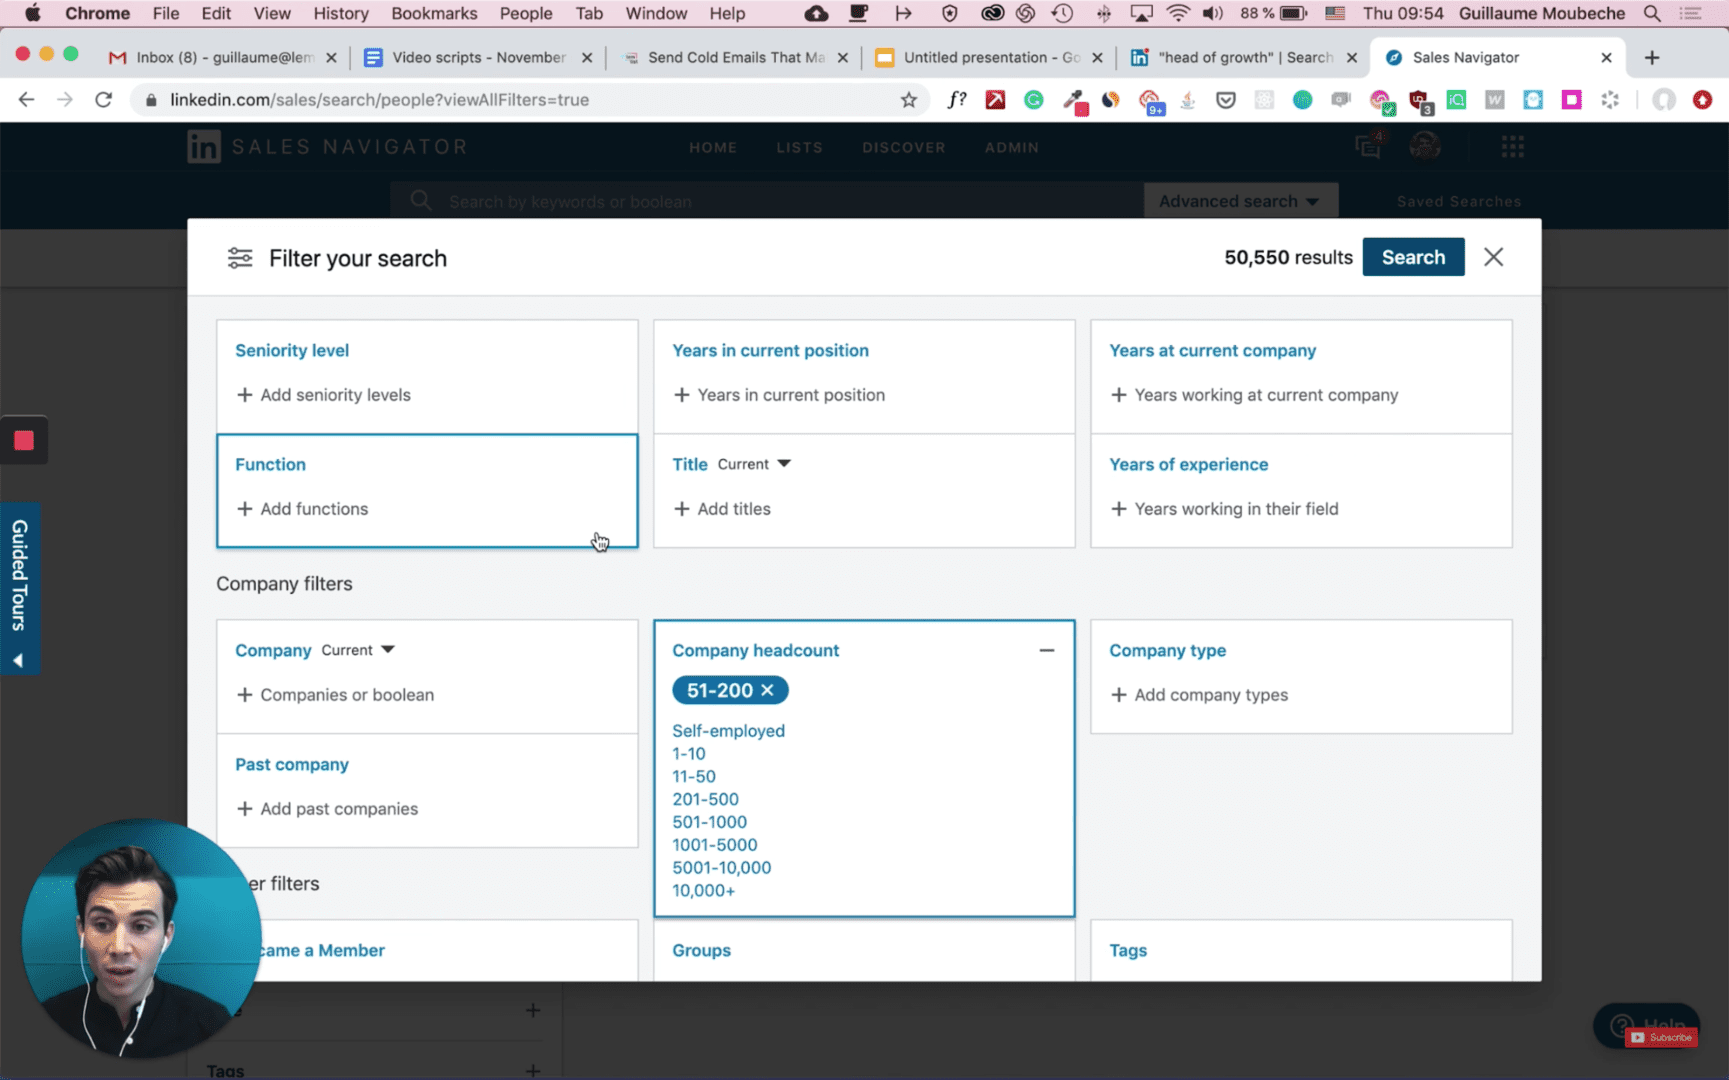
Task: Reload the current page
Action: tap(103, 99)
